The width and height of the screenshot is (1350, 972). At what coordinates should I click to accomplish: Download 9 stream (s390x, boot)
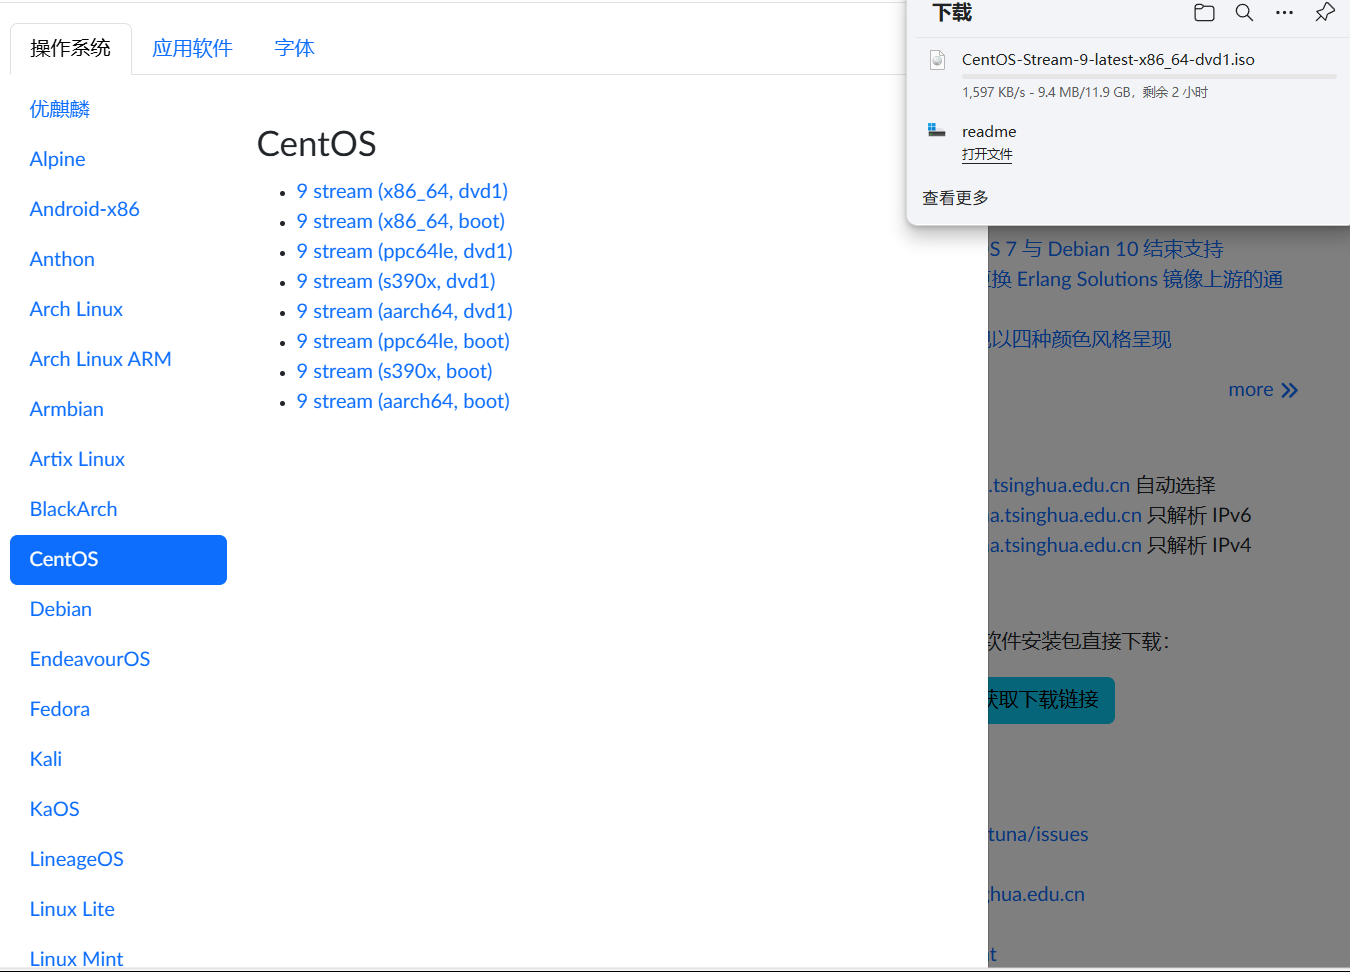tap(394, 371)
